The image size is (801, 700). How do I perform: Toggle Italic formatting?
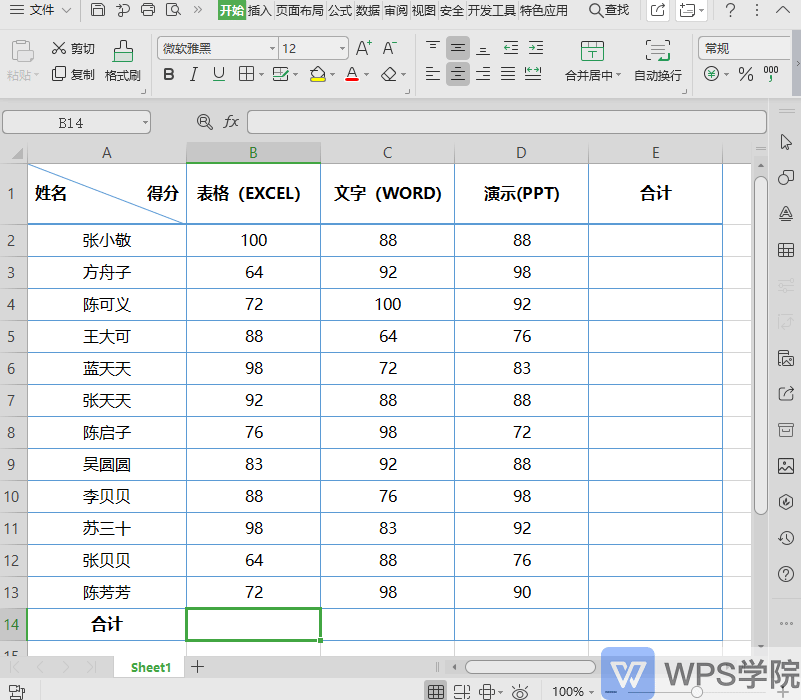coord(194,75)
